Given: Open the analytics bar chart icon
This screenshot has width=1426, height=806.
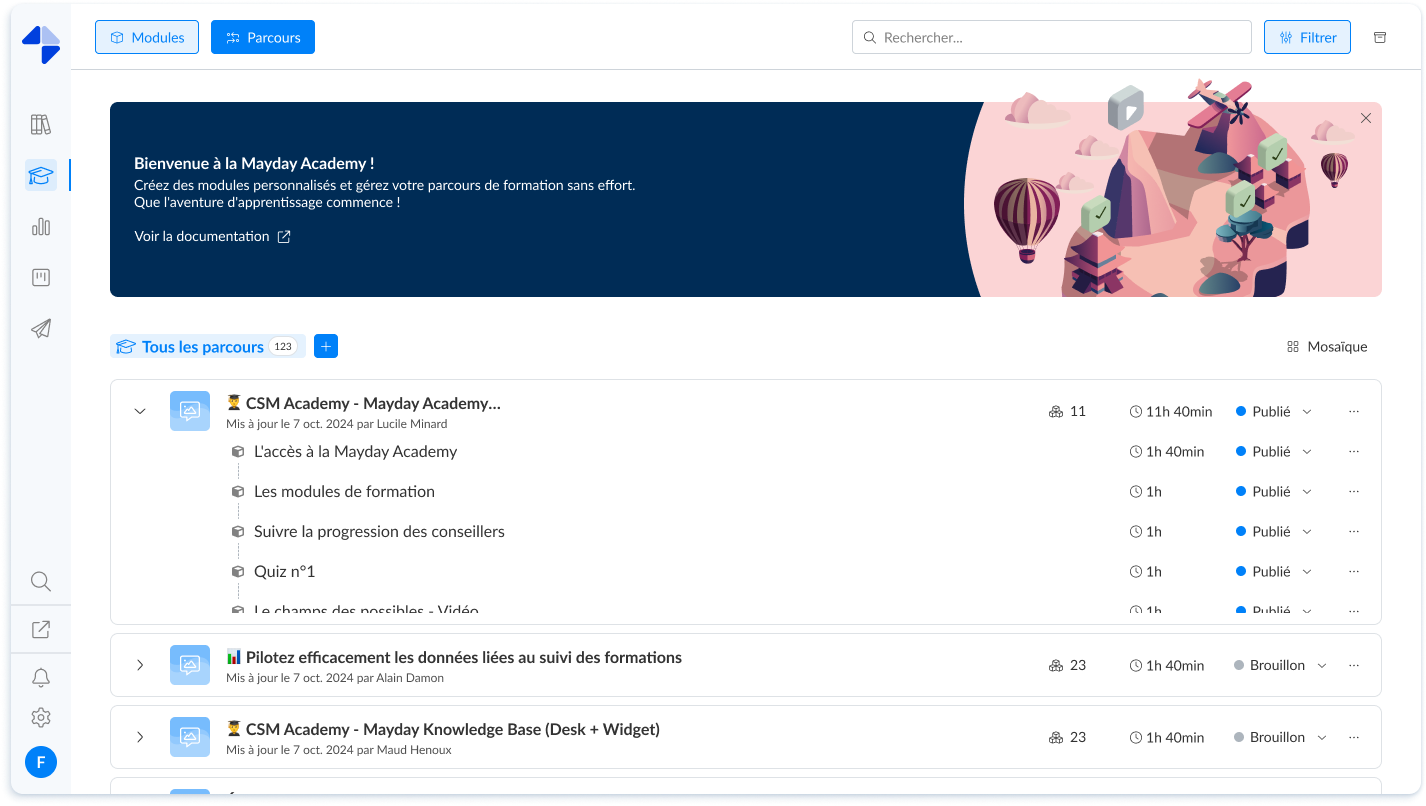Looking at the screenshot, I should click(40, 227).
